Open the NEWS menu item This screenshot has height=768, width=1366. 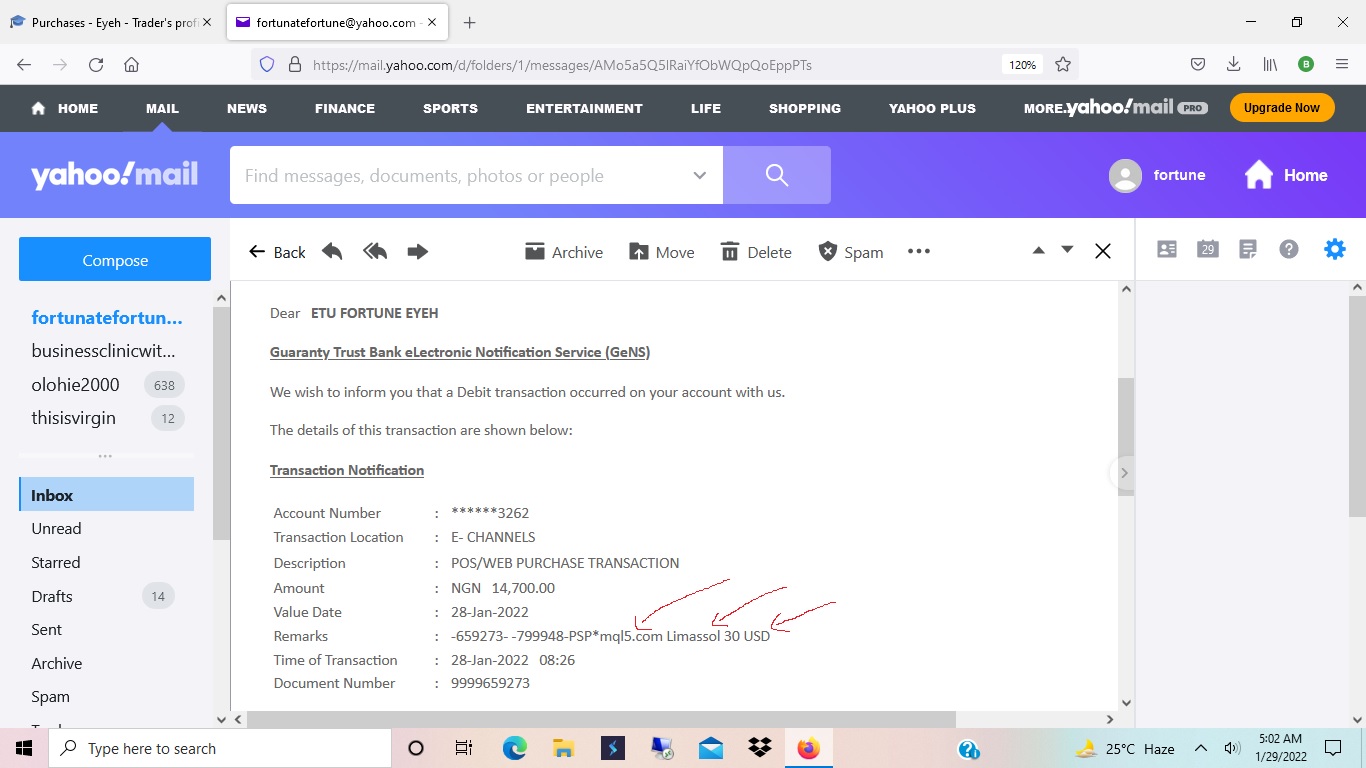pos(247,108)
